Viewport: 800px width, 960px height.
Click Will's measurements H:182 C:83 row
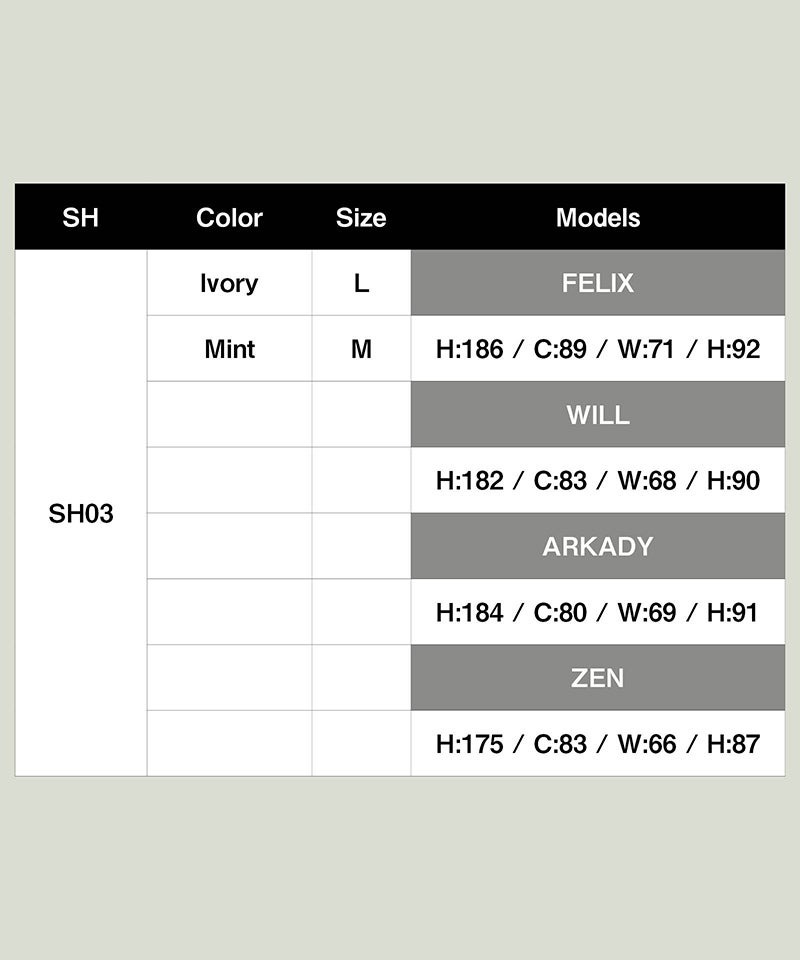pos(598,481)
